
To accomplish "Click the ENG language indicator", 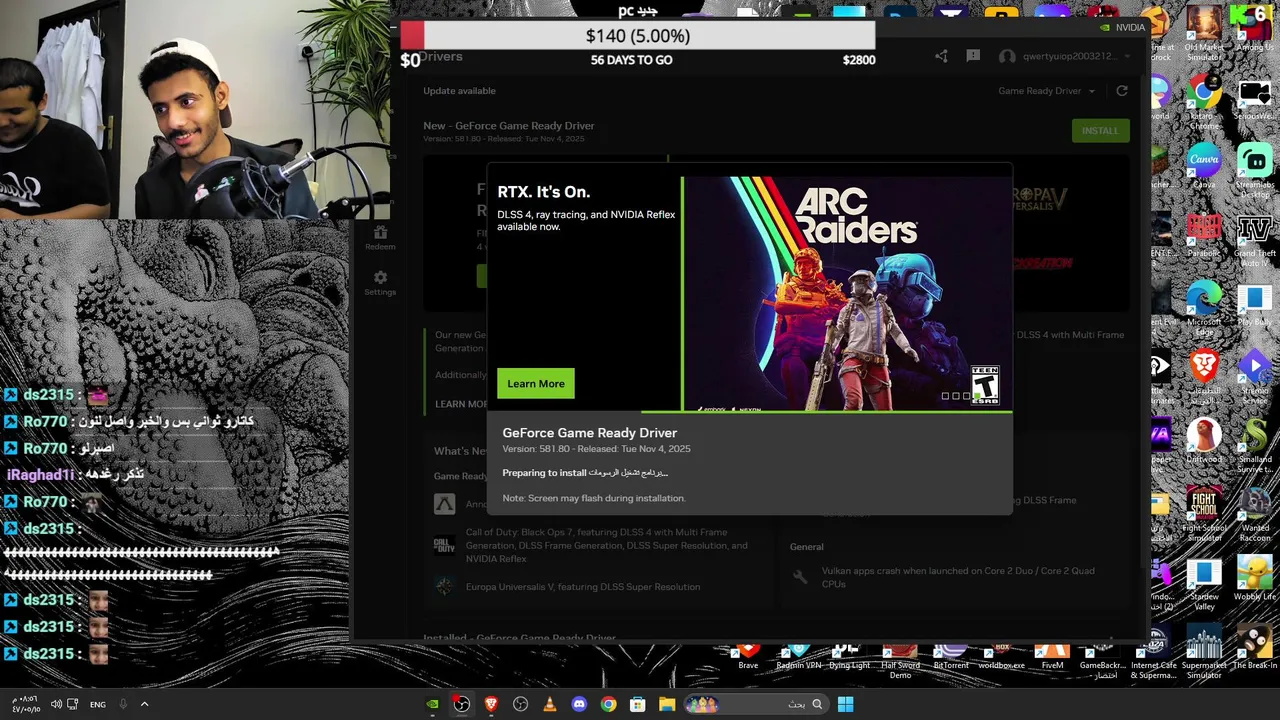I will [x=98, y=705].
